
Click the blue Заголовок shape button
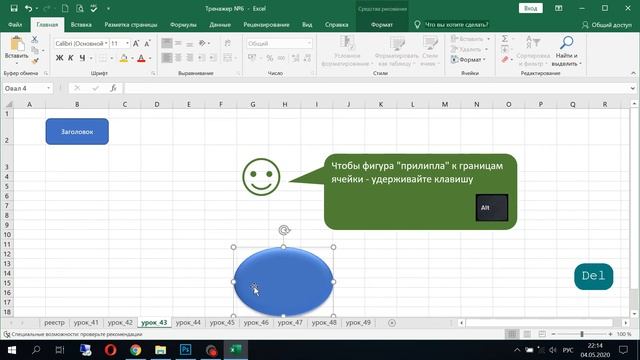[77, 131]
